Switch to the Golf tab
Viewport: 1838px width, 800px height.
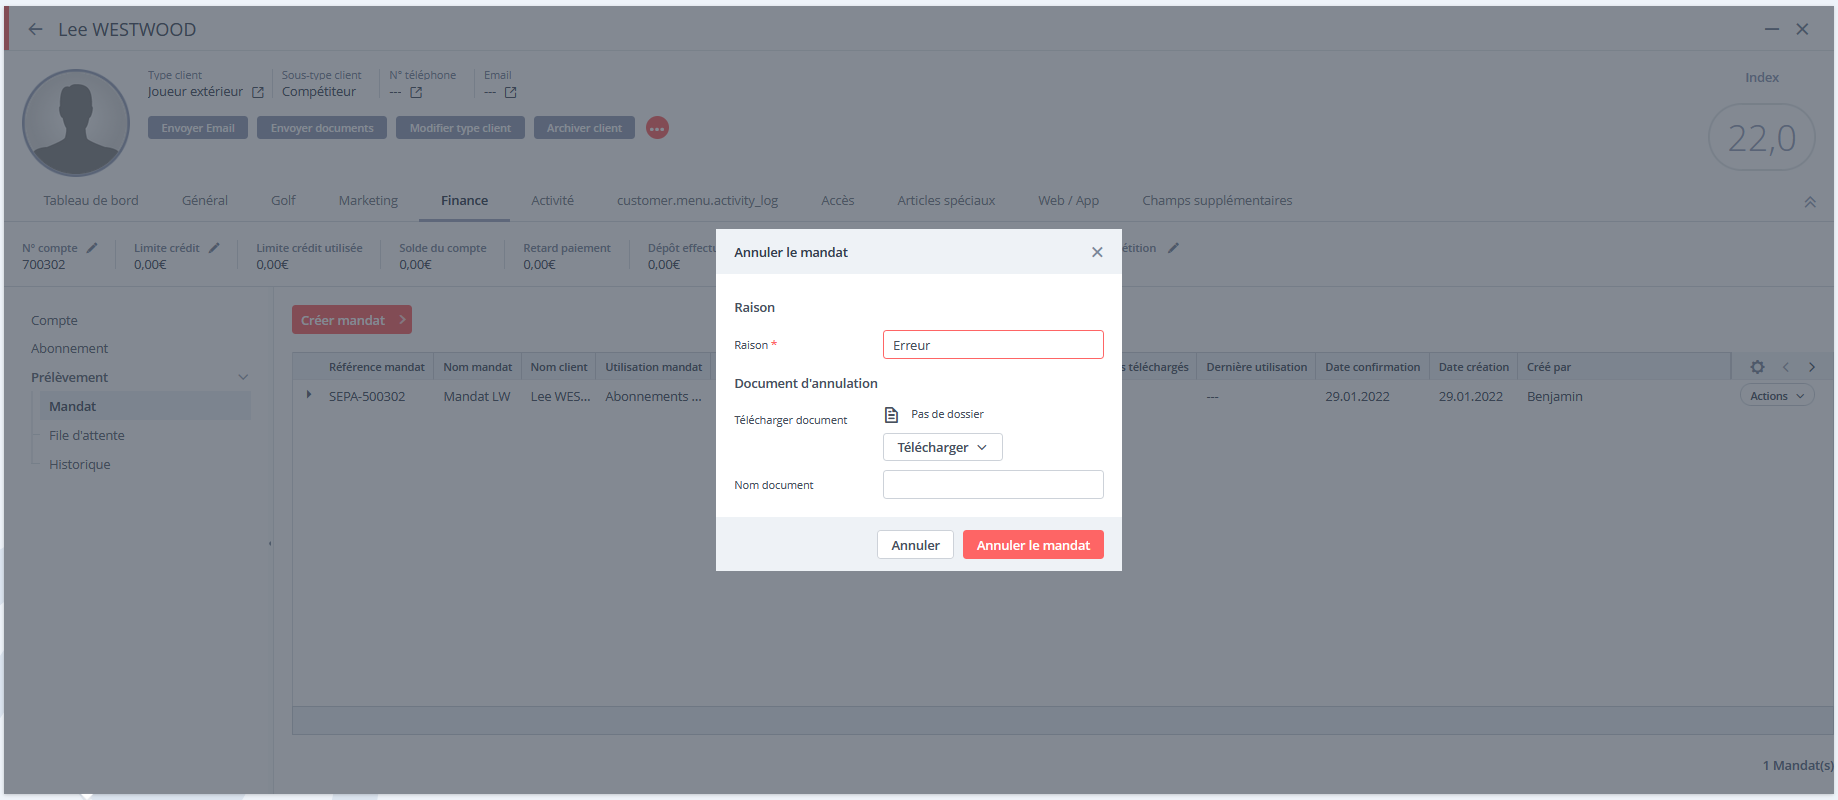click(x=283, y=201)
